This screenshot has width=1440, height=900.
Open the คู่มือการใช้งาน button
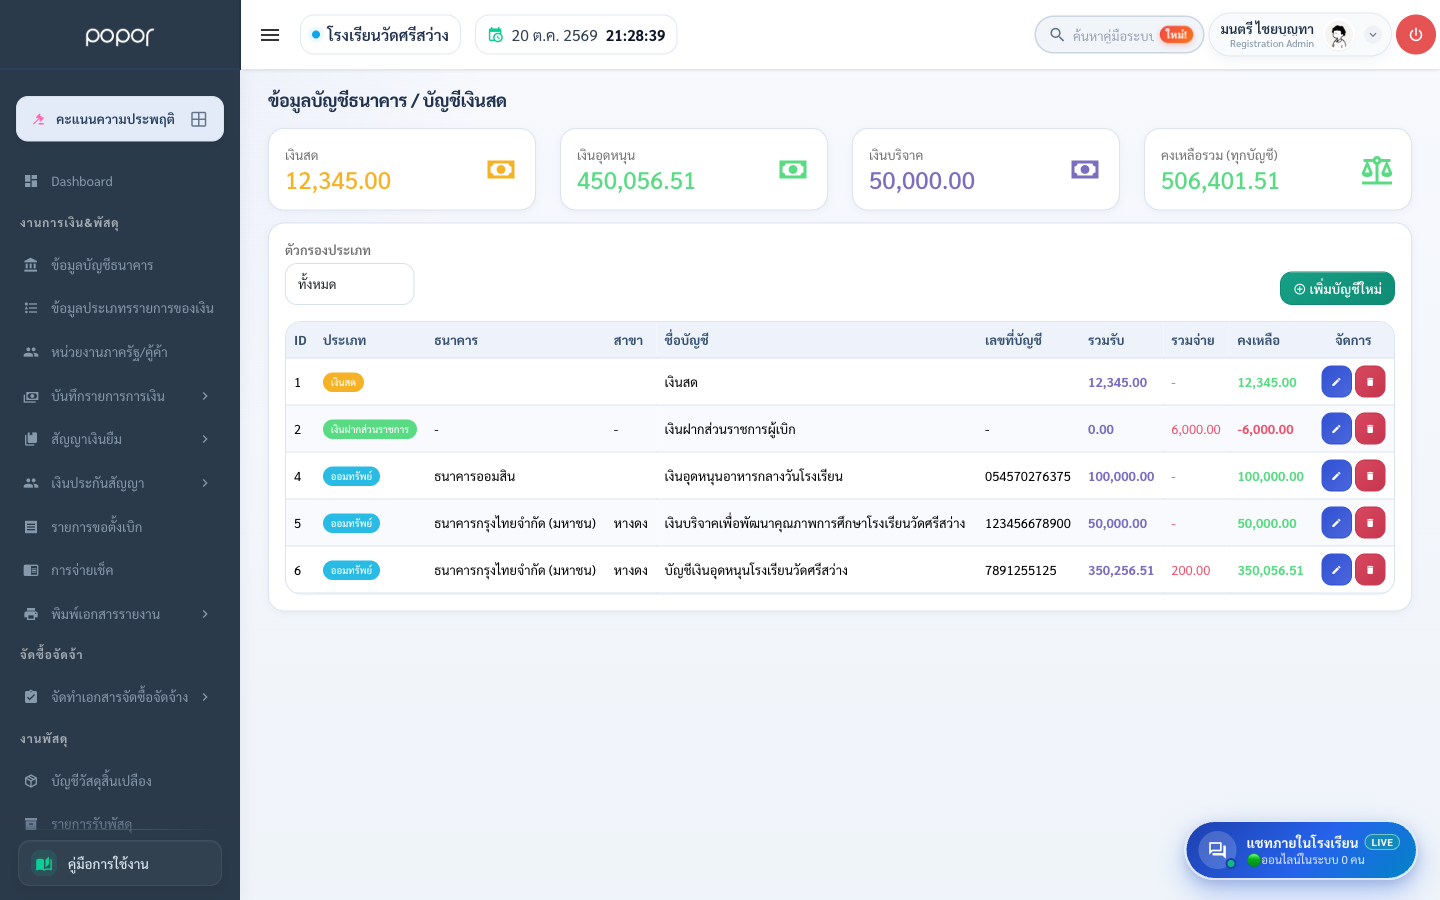point(120,863)
